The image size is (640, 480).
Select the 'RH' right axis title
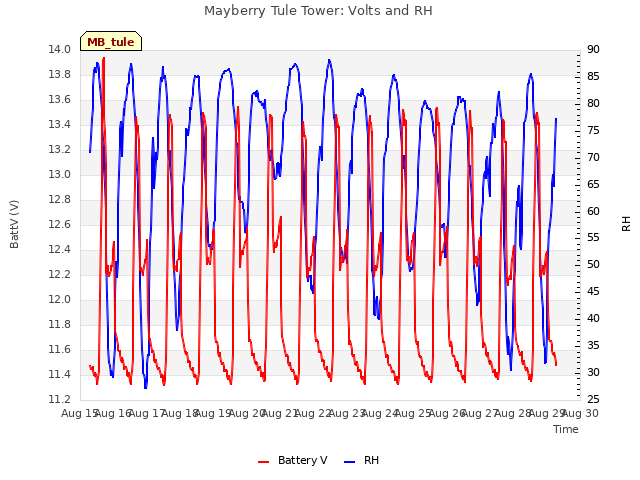coord(626,224)
